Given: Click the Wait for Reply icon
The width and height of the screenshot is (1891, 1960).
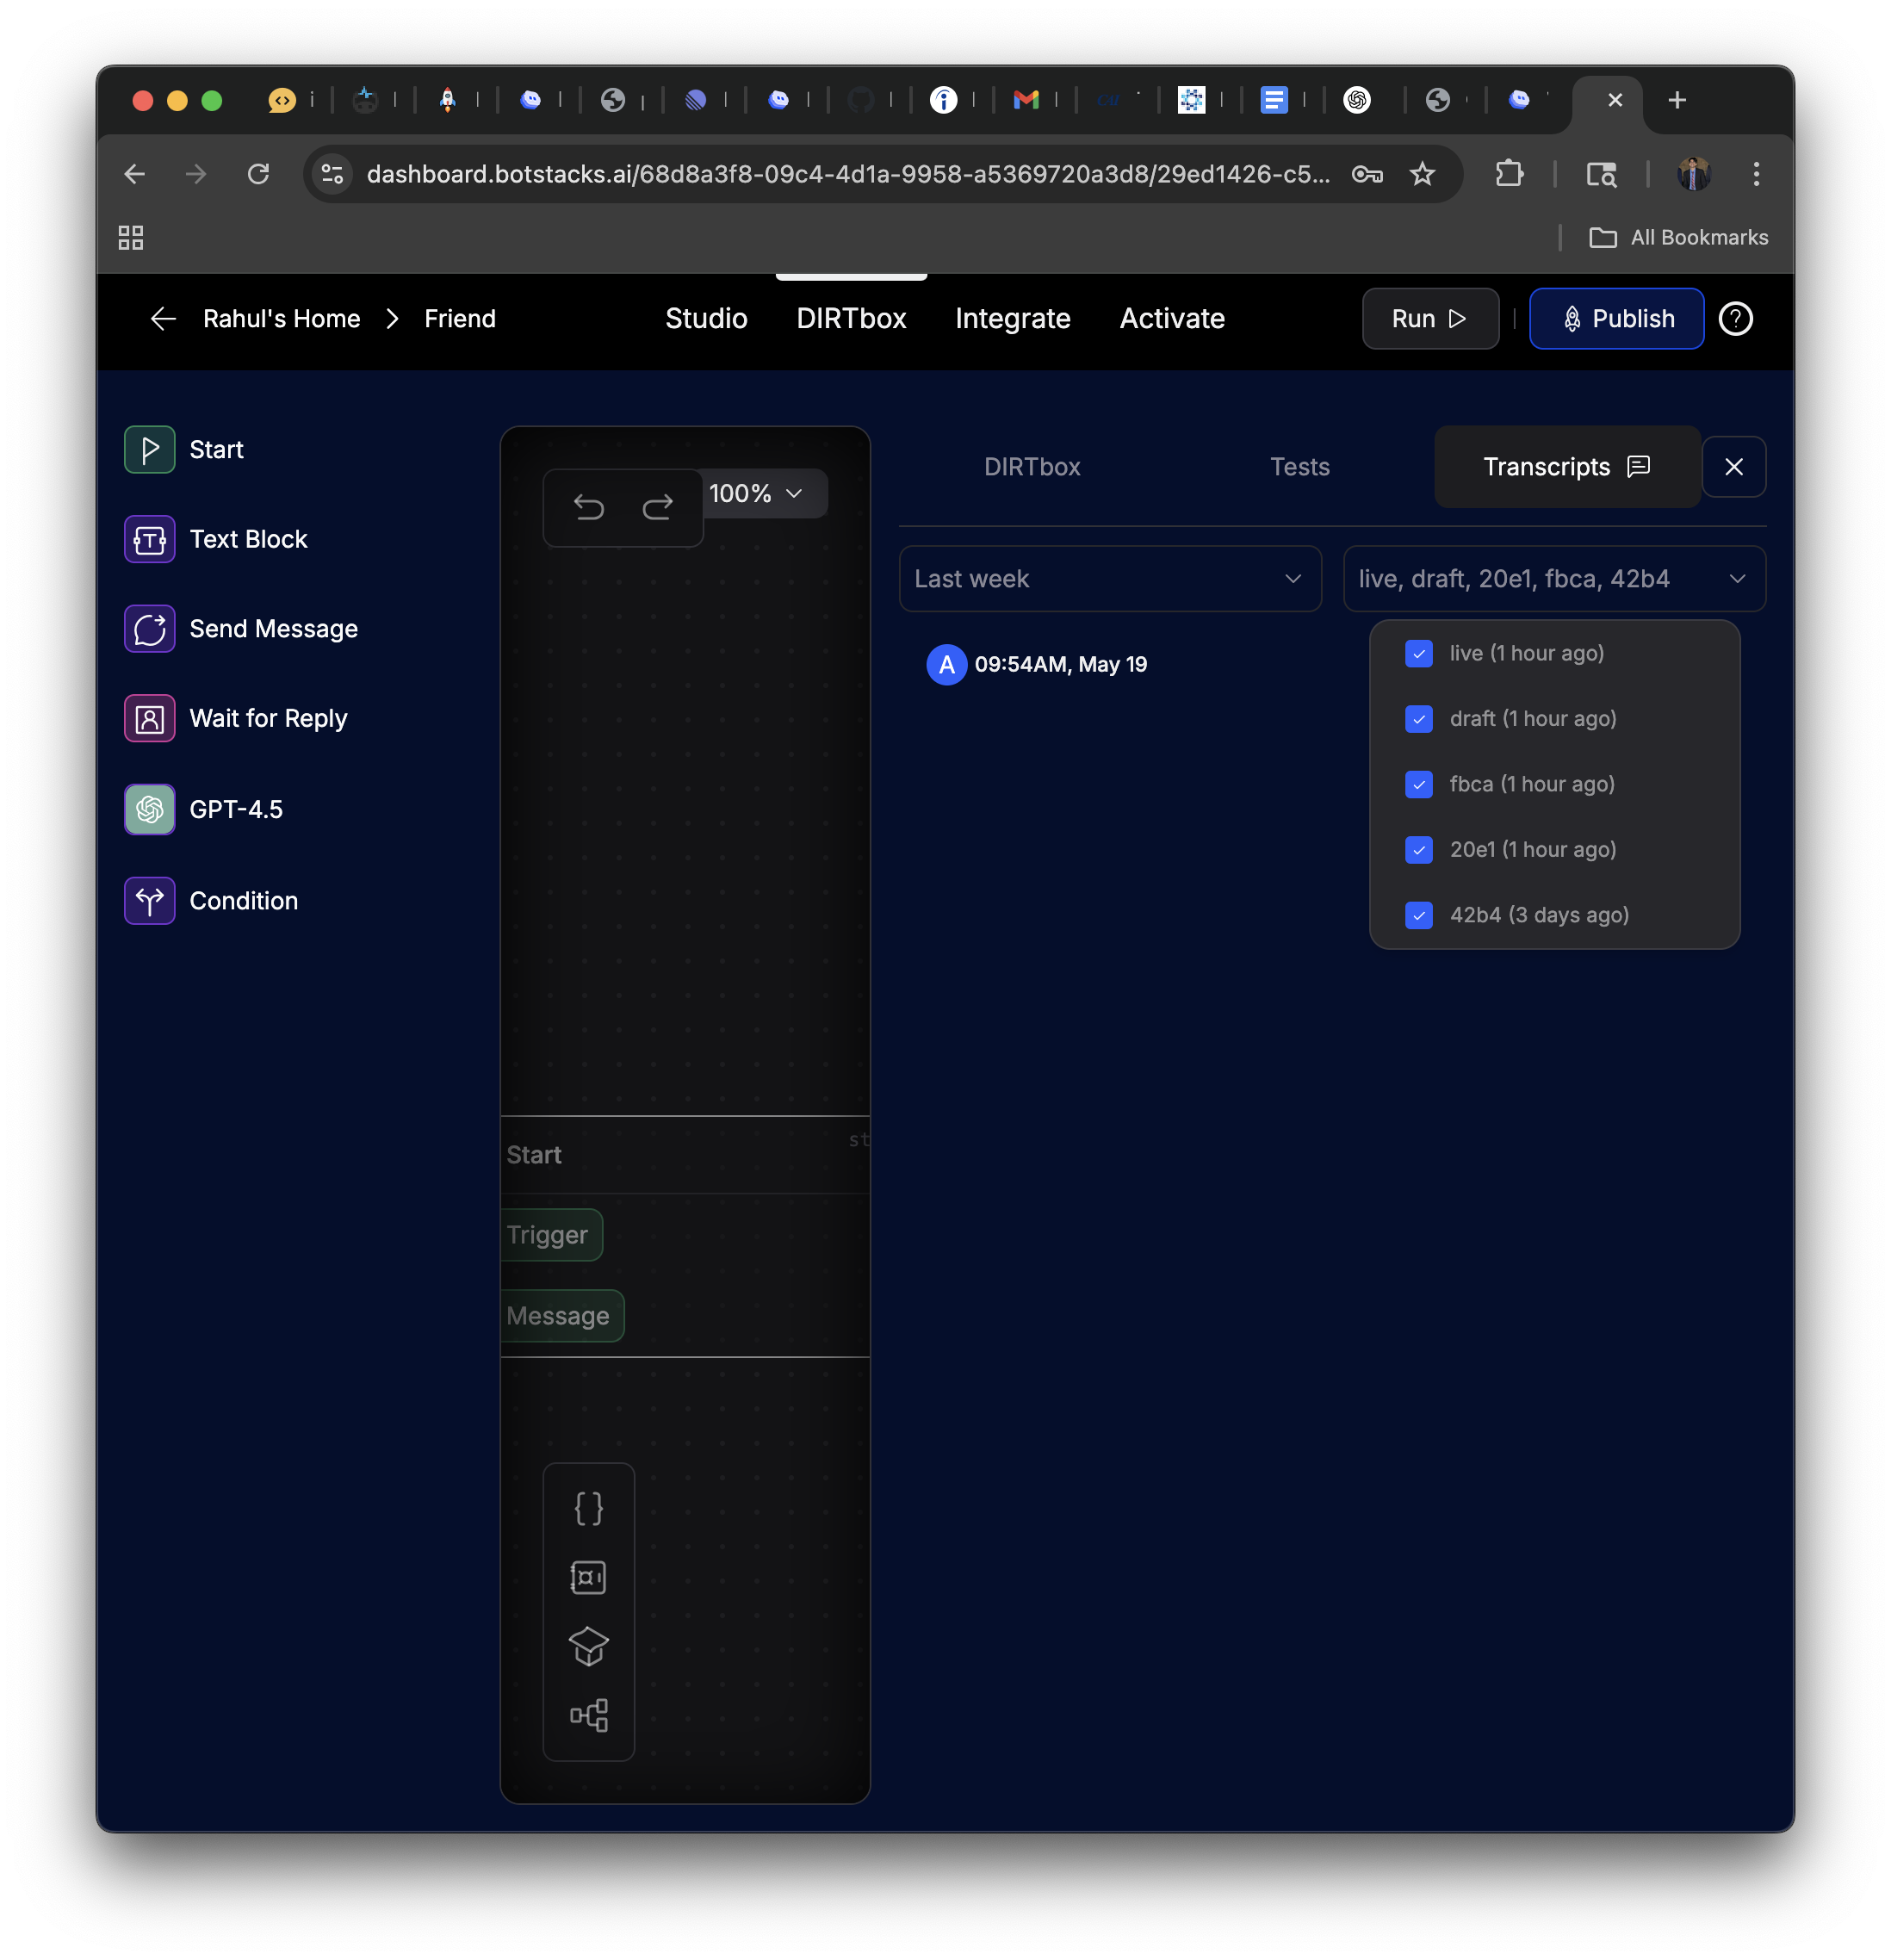Looking at the screenshot, I should coord(149,718).
